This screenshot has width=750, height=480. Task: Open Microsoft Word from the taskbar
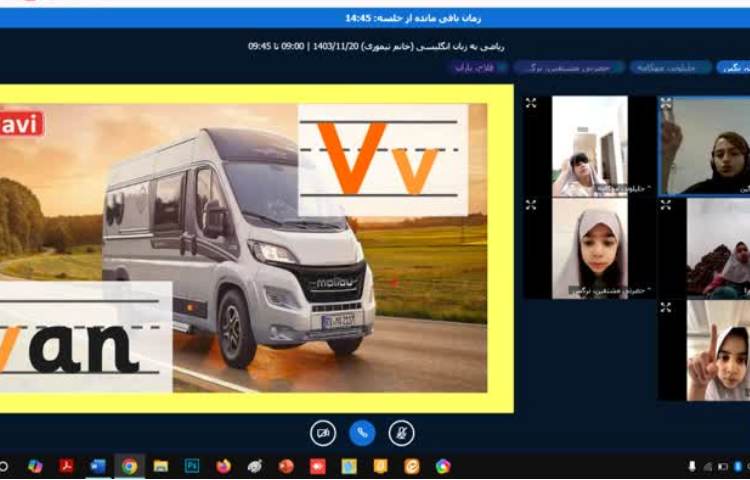(x=98, y=466)
